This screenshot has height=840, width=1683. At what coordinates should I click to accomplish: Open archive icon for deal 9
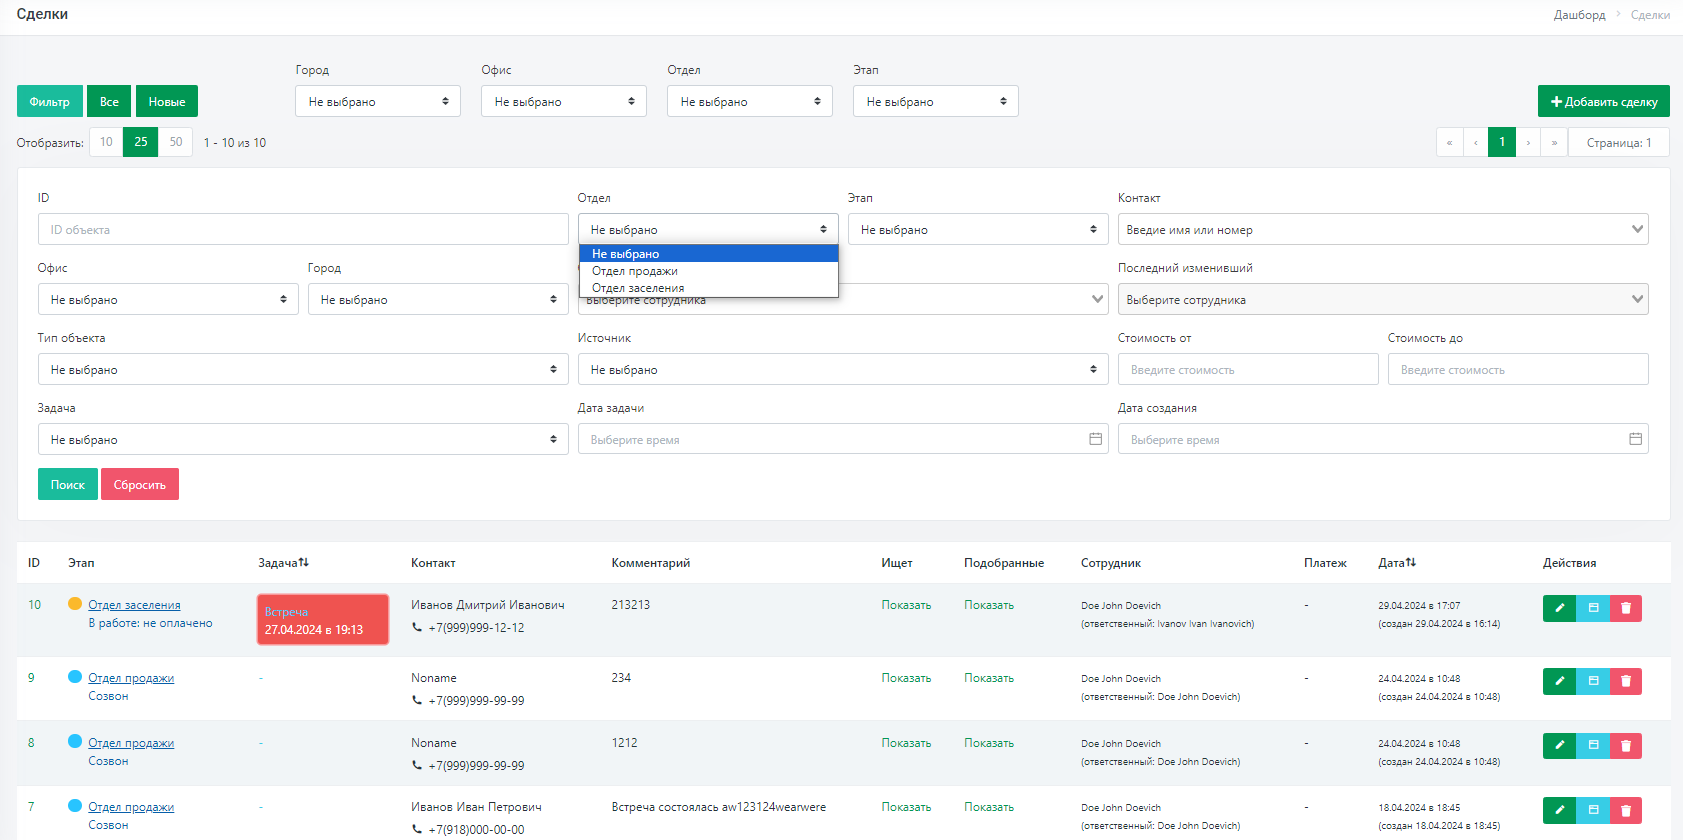1593,681
